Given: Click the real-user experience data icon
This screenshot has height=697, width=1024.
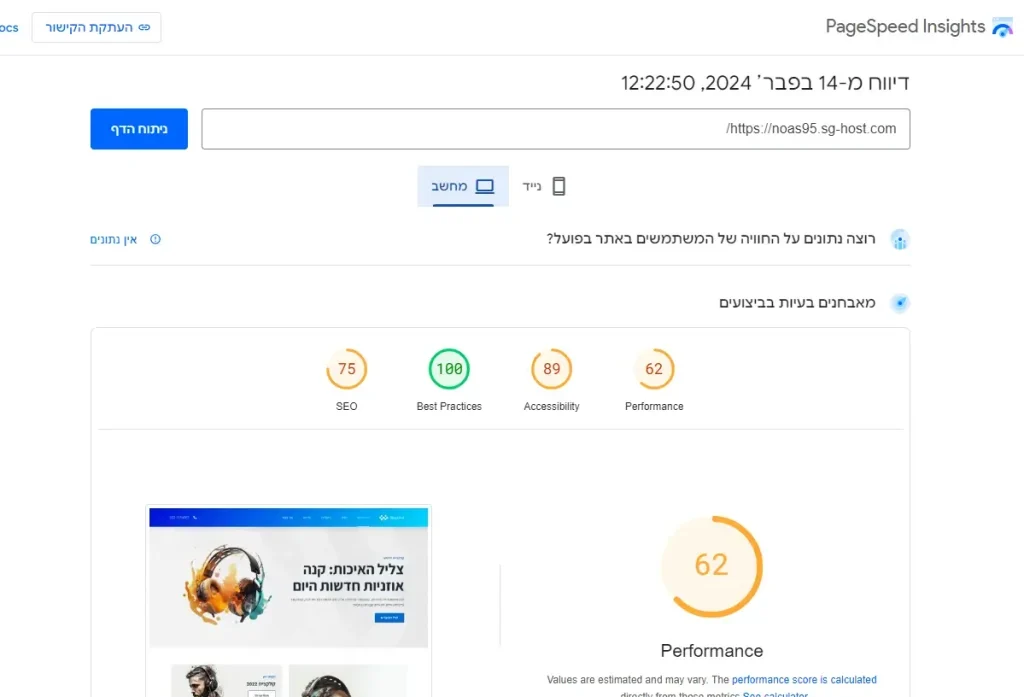Looking at the screenshot, I should pos(900,239).
